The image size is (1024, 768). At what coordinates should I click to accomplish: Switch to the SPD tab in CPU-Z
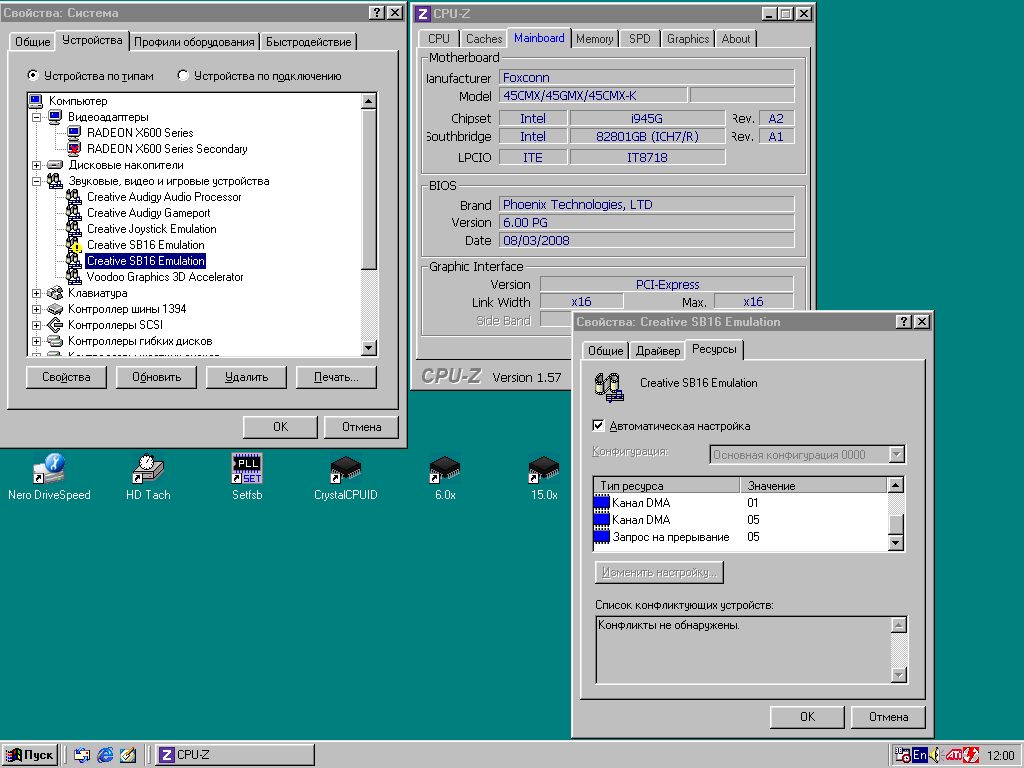(x=639, y=39)
